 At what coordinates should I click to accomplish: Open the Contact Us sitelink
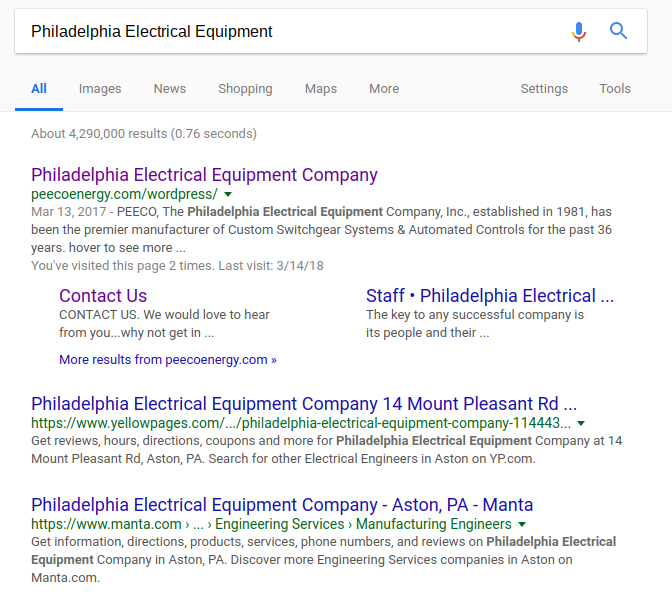coord(103,296)
